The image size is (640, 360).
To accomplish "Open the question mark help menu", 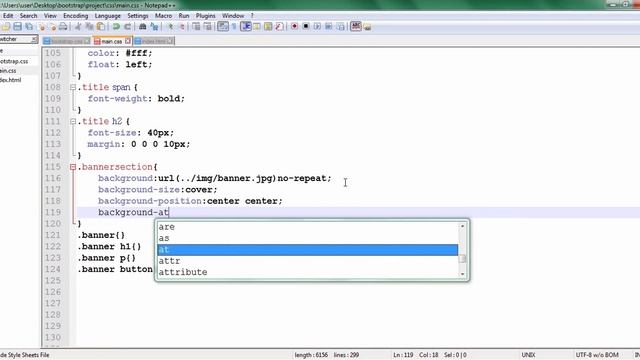I will point(252,16).
